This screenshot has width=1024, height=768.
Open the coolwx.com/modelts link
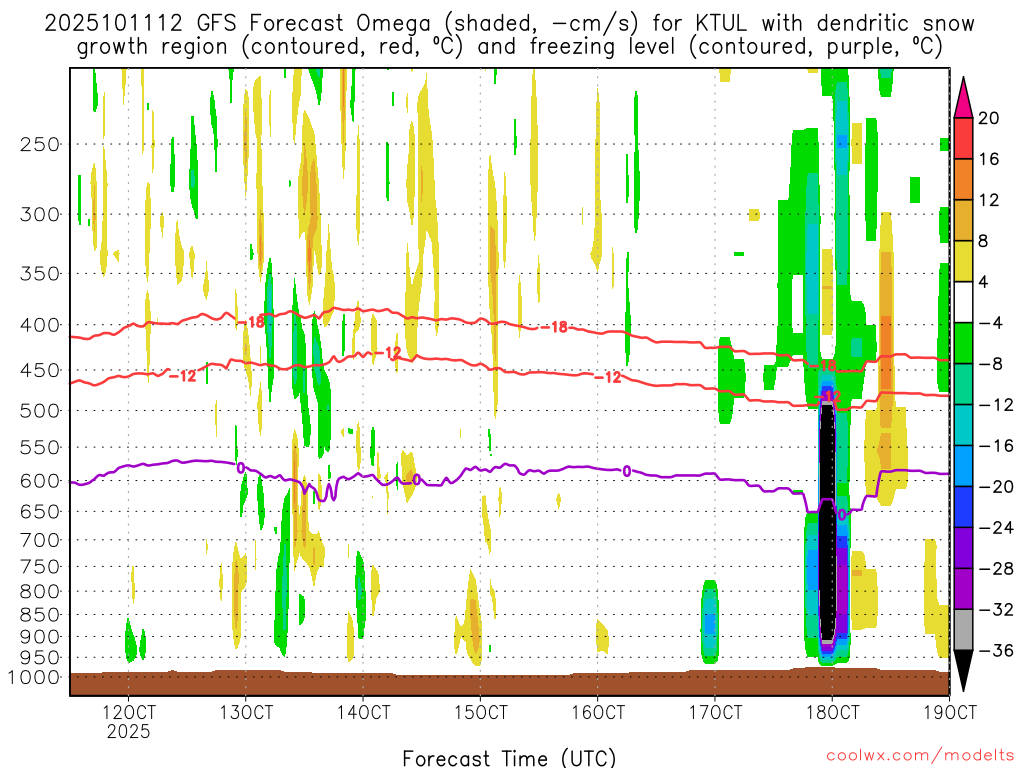point(918,757)
